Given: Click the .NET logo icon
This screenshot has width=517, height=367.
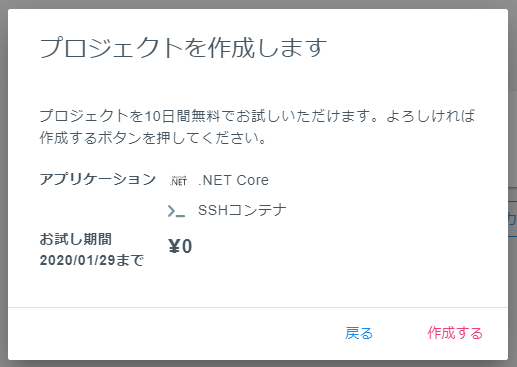Looking at the screenshot, I should (178, 181).
